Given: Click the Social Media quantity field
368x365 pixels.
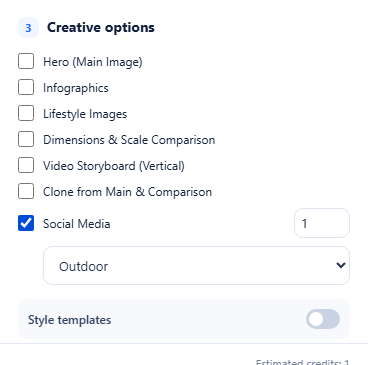Looking at the screenshot, I should [322, 223].
